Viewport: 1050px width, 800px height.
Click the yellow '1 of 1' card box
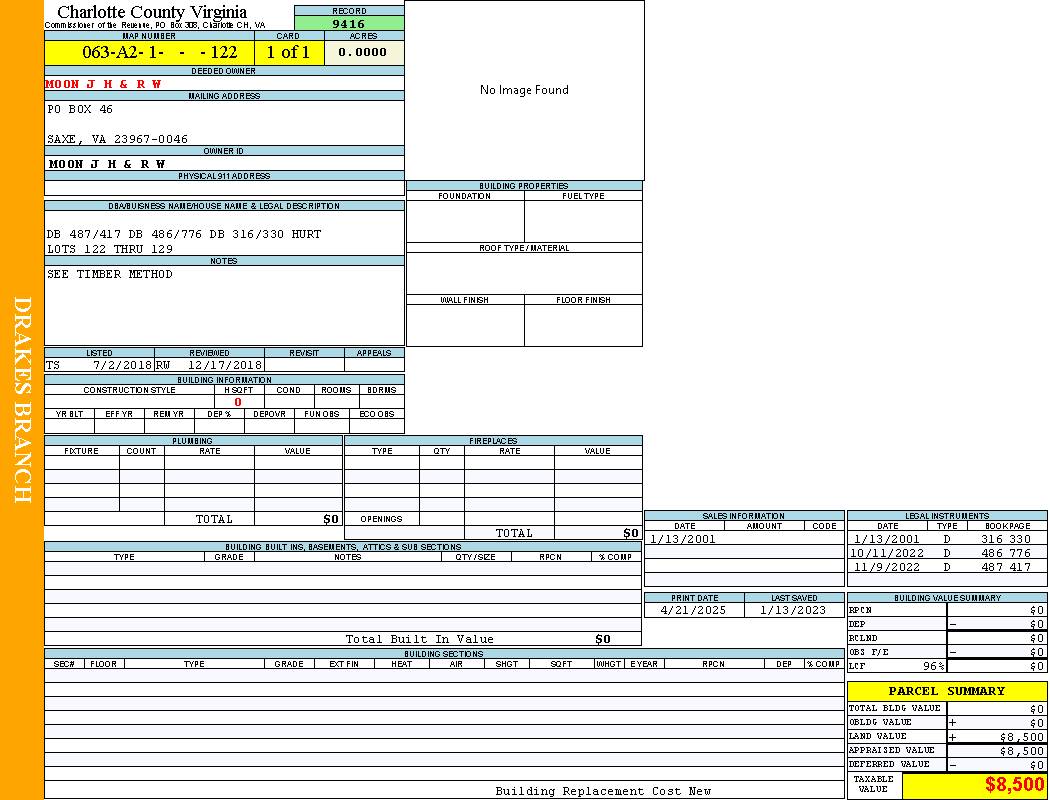[288, 52]
